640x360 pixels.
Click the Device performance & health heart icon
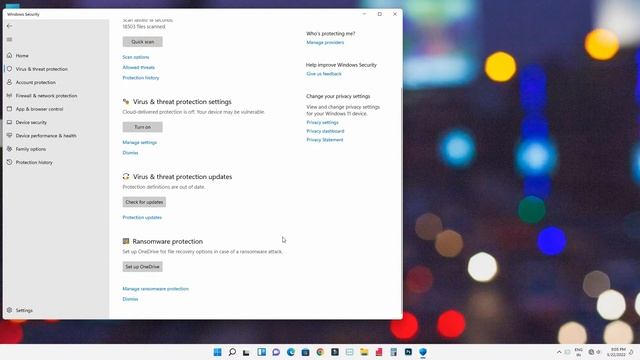(x=9, y=136)
